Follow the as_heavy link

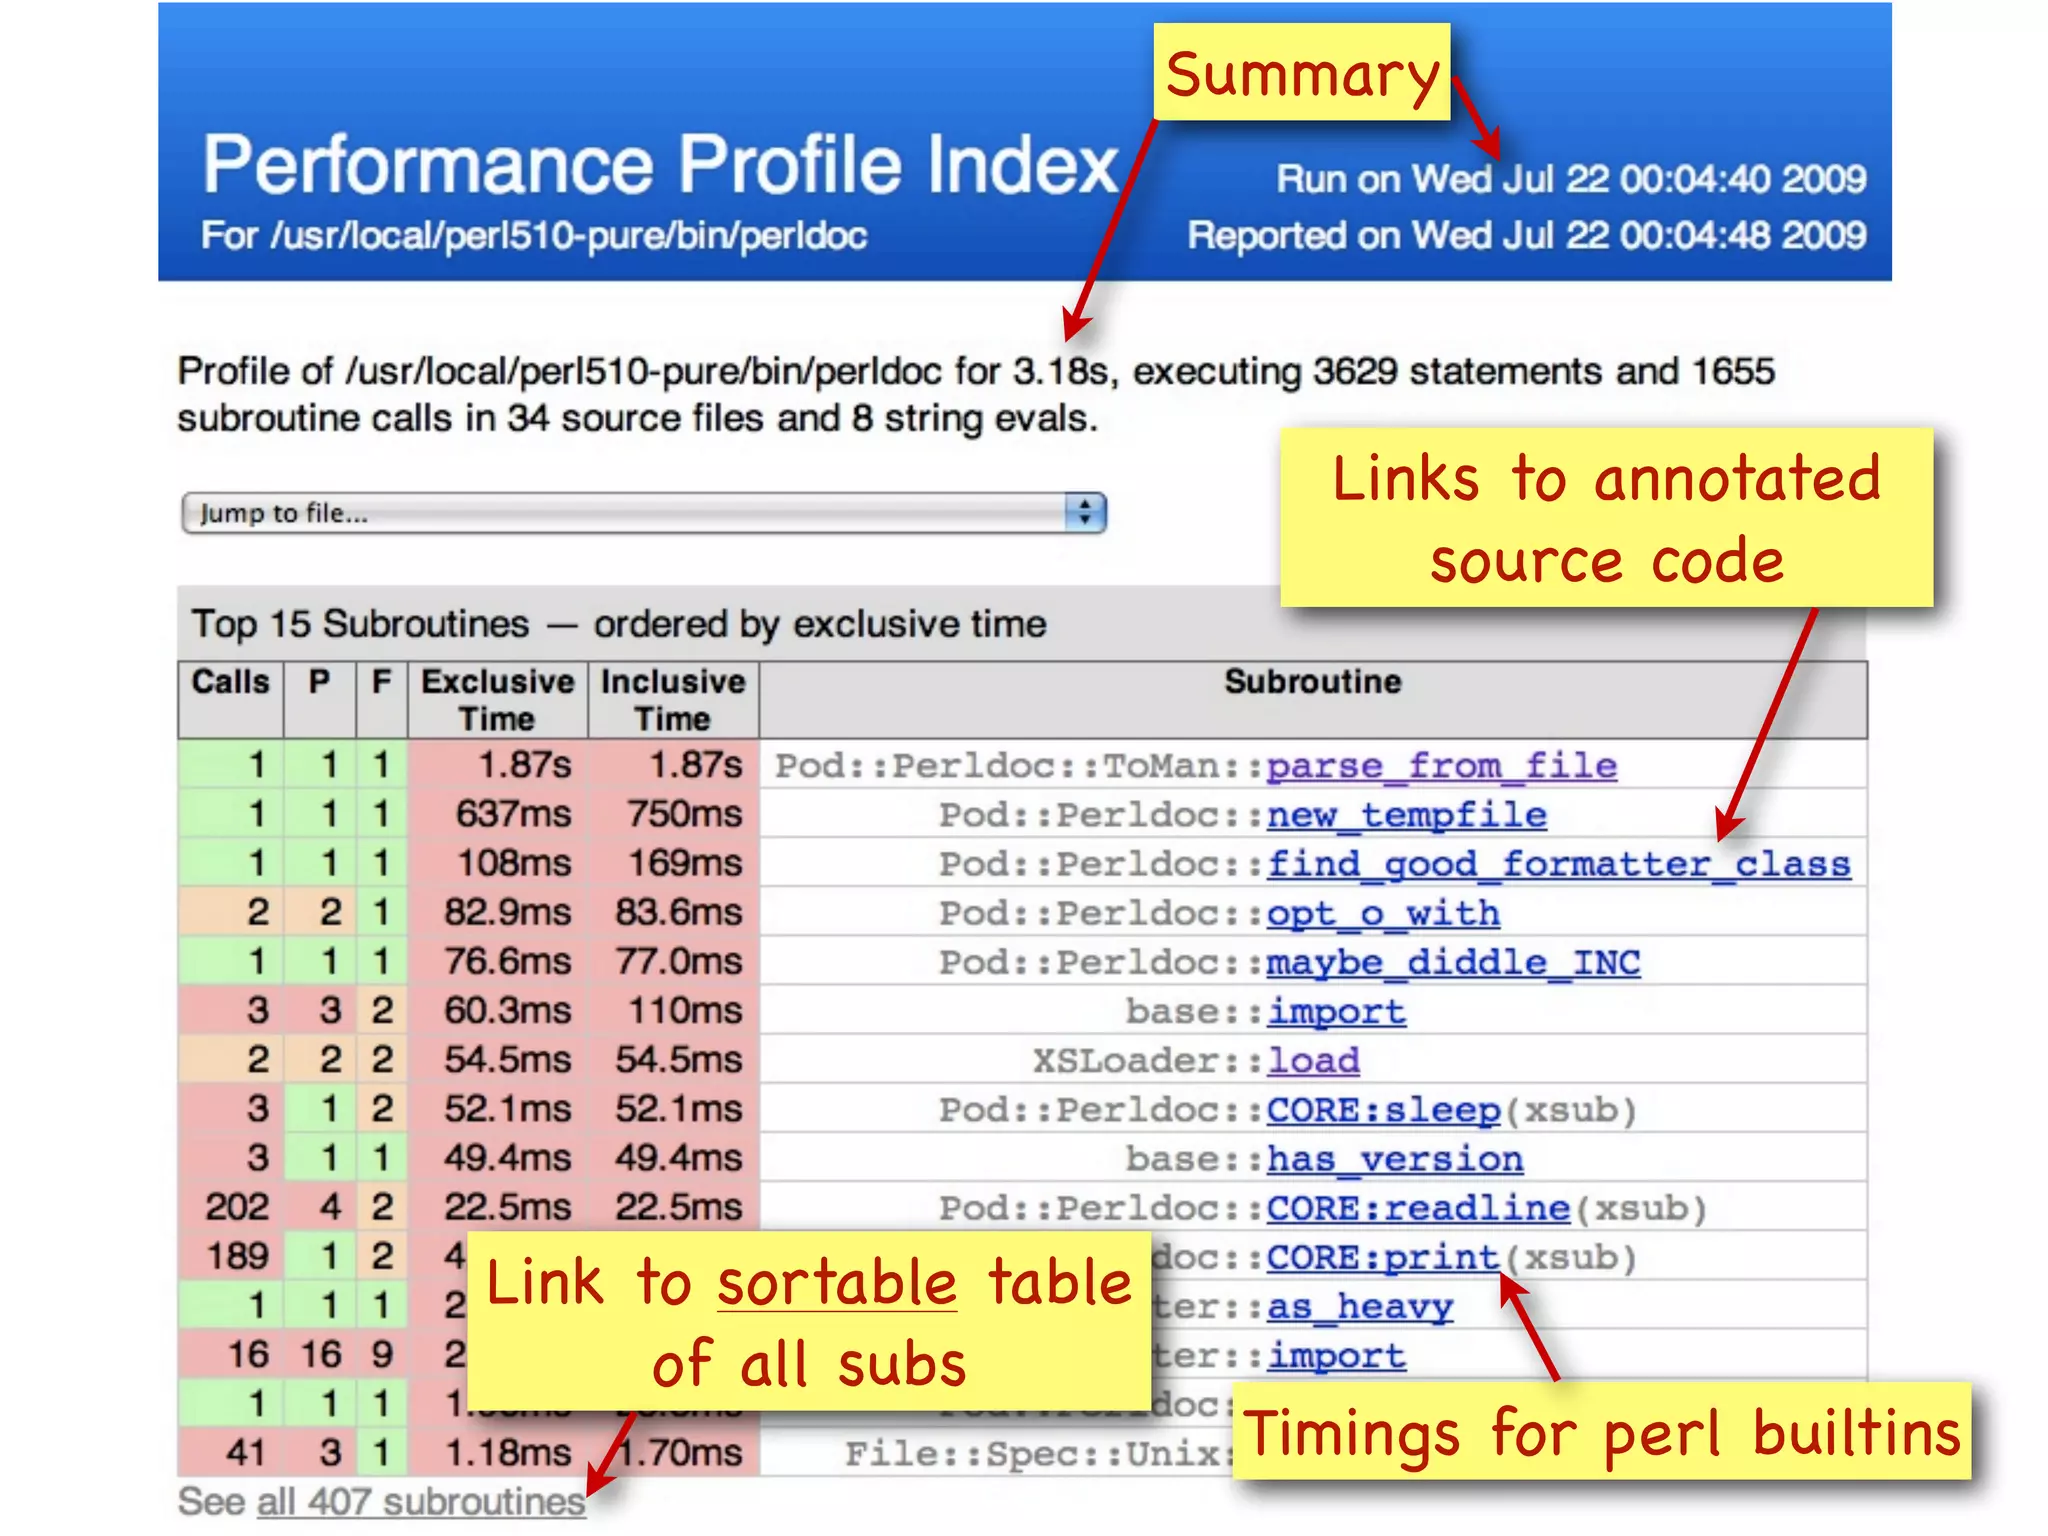pyautogui.click(x=1360, y=1306)
